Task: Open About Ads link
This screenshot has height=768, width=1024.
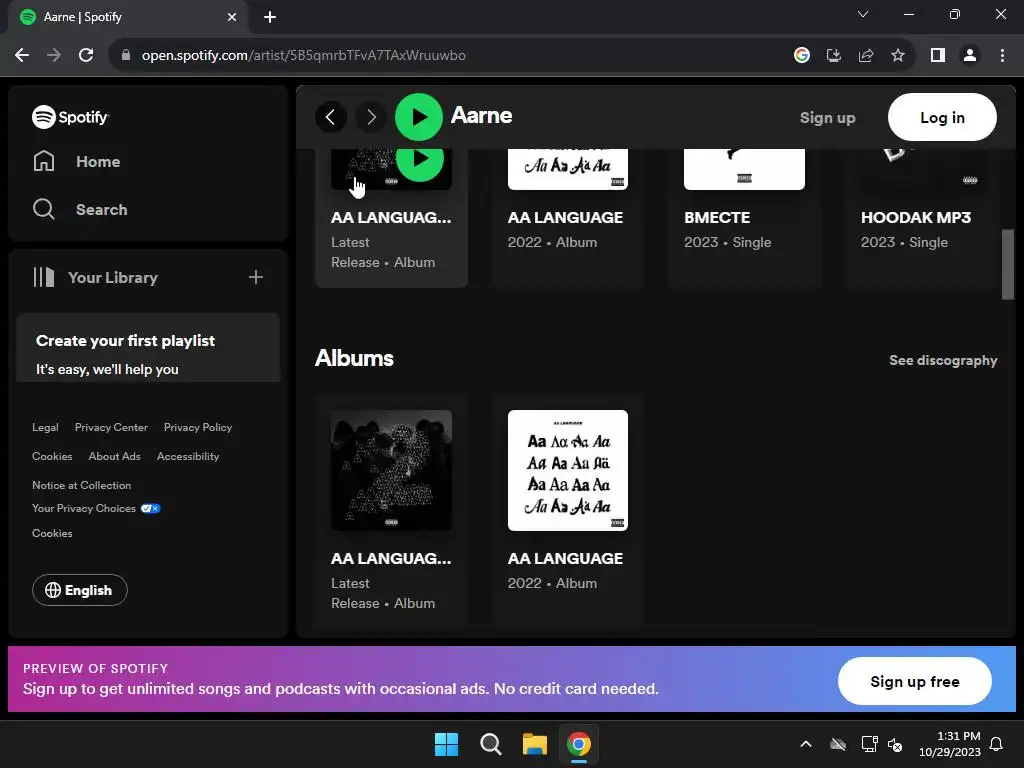Action: 114,456
